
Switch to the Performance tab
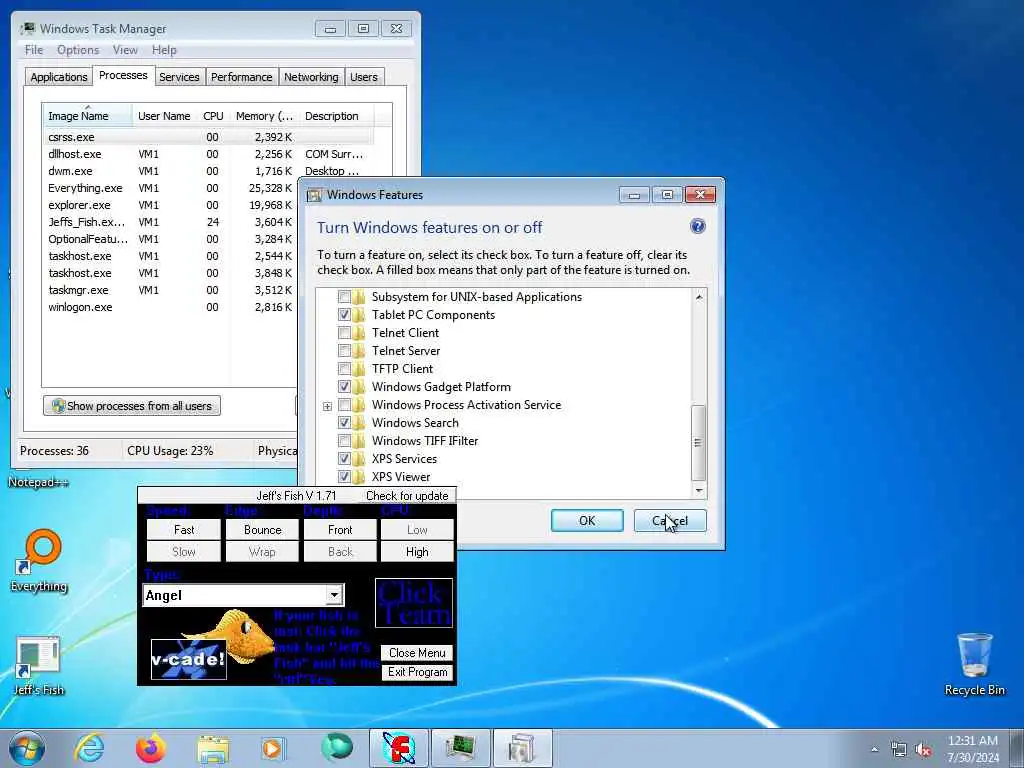tap(242, 77)
